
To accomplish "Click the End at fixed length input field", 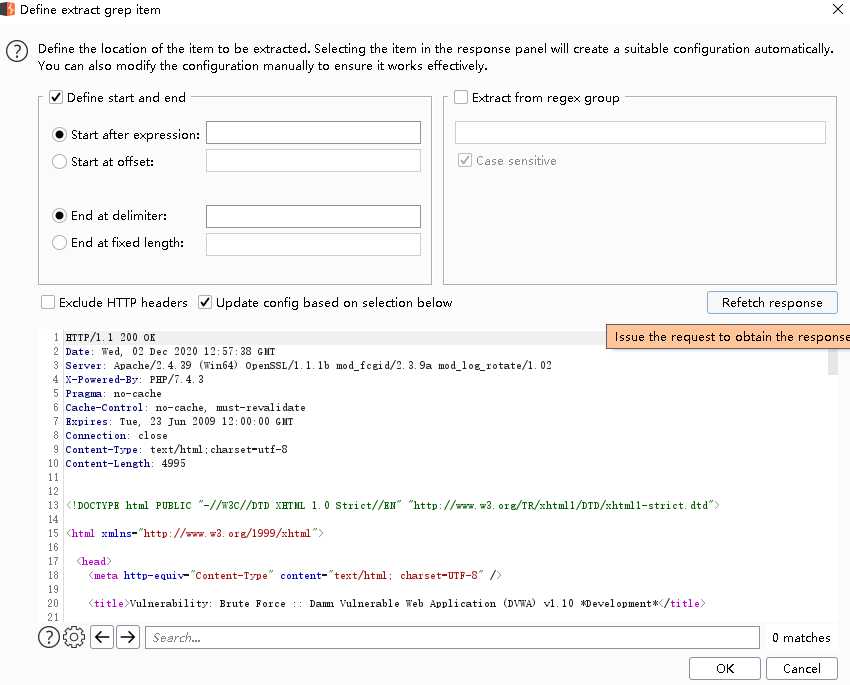I will click(x=313, y=244).
